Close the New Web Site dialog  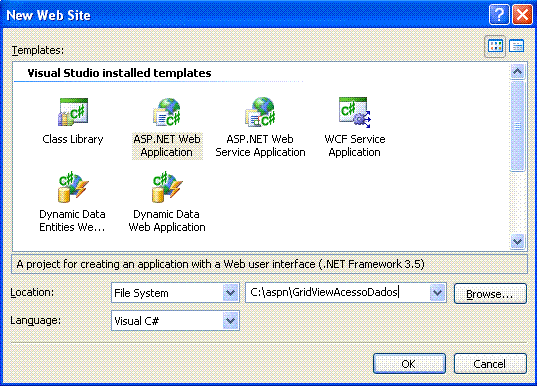522,15
